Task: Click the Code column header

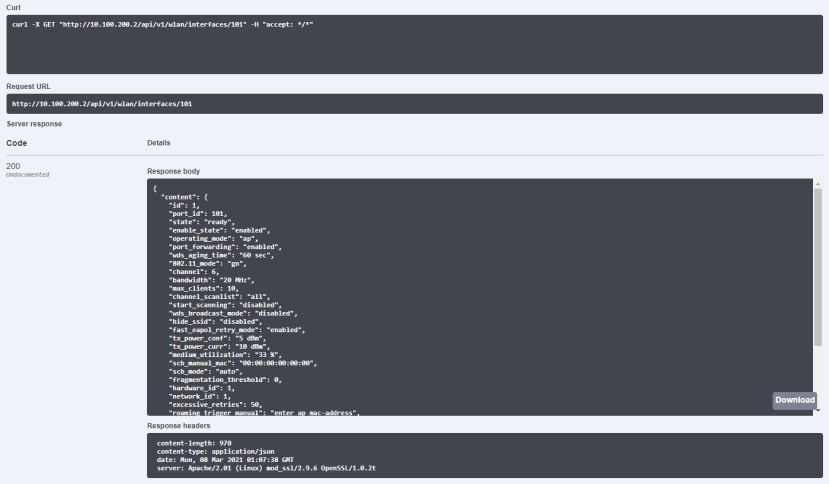Action: (x=16, y=143)
